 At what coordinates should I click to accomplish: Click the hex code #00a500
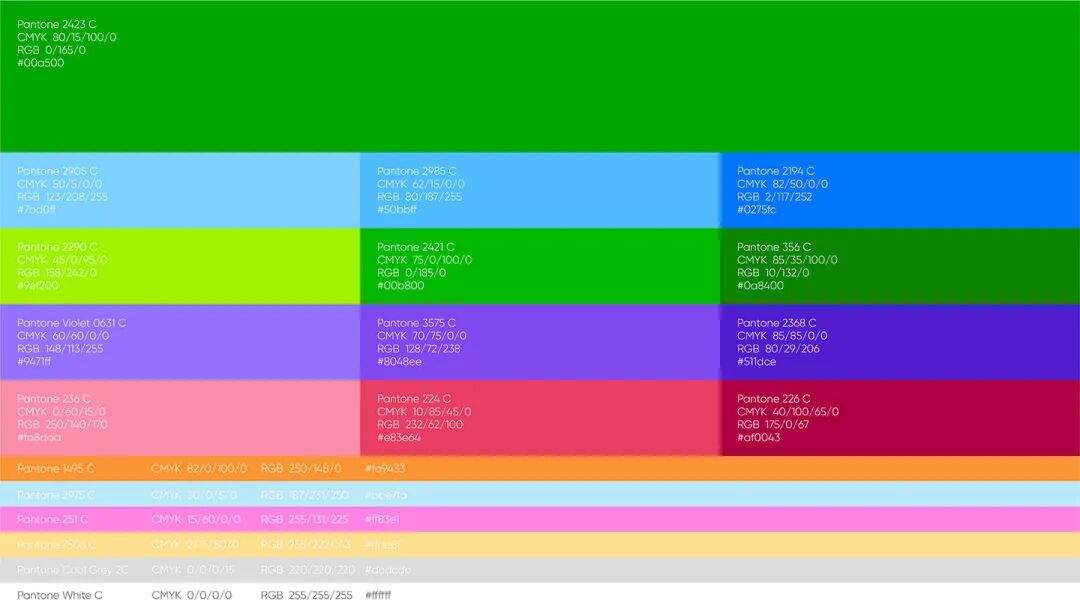coord(41,63)
